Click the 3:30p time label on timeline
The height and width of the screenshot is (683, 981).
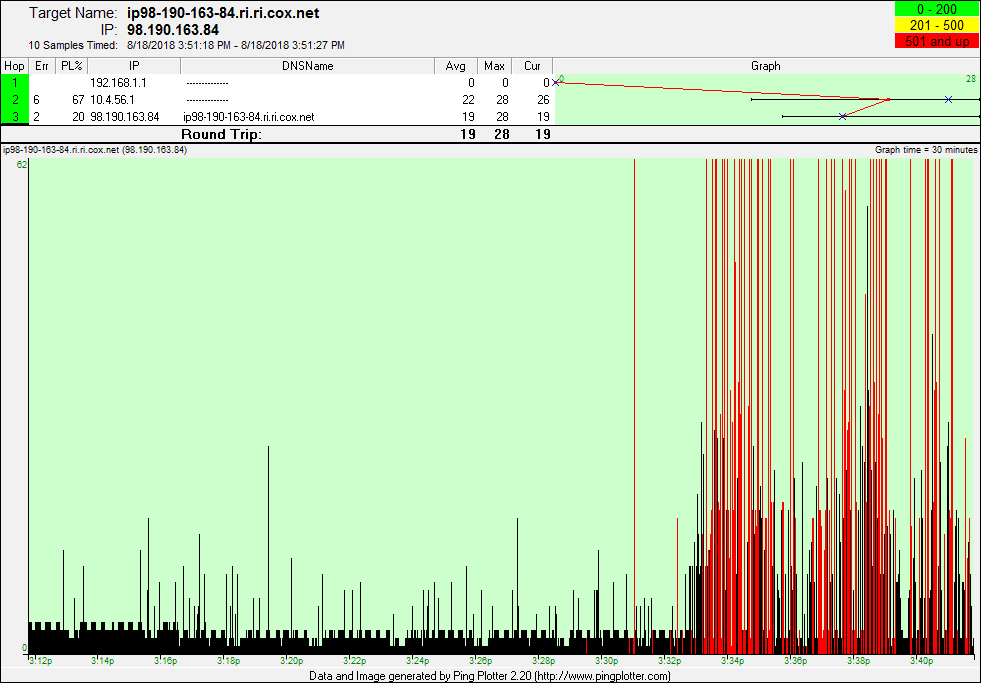(x=606, y=660)
